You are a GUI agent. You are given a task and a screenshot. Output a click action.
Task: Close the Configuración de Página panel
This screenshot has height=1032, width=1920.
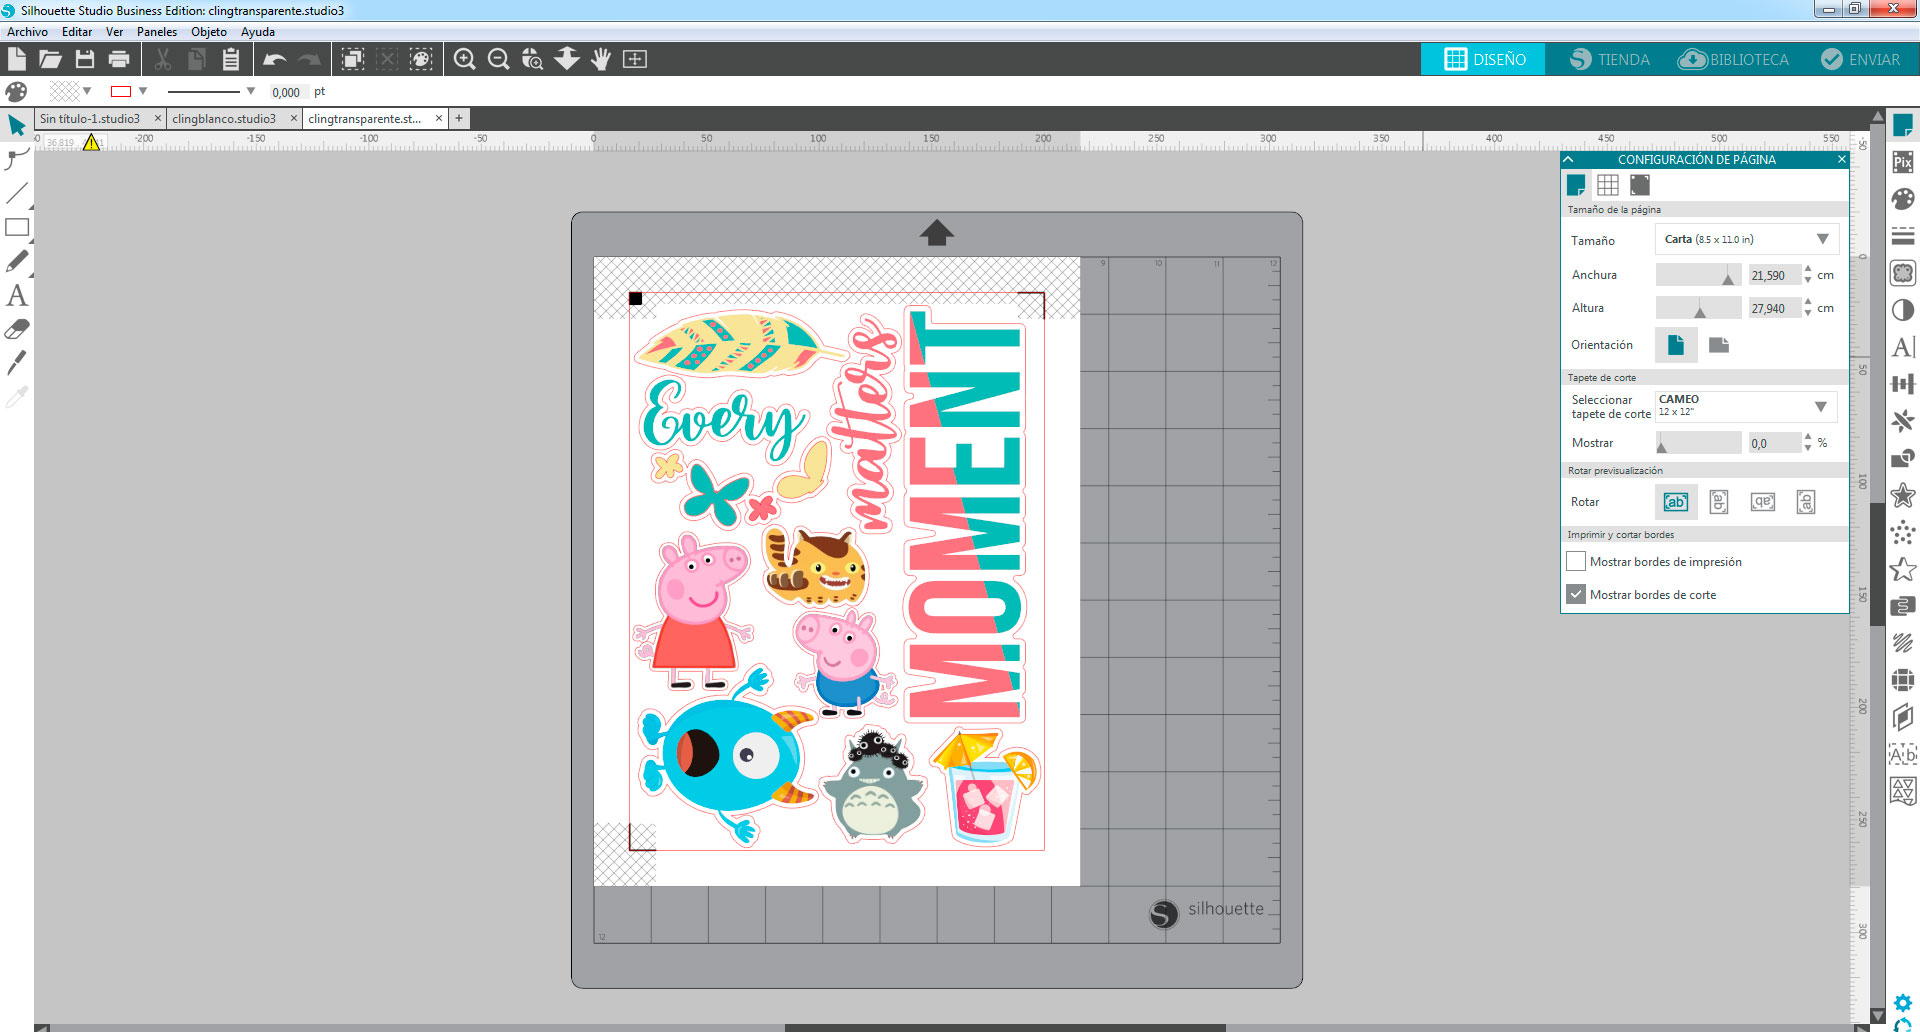pyautogui.click(x=1841, y=159)
